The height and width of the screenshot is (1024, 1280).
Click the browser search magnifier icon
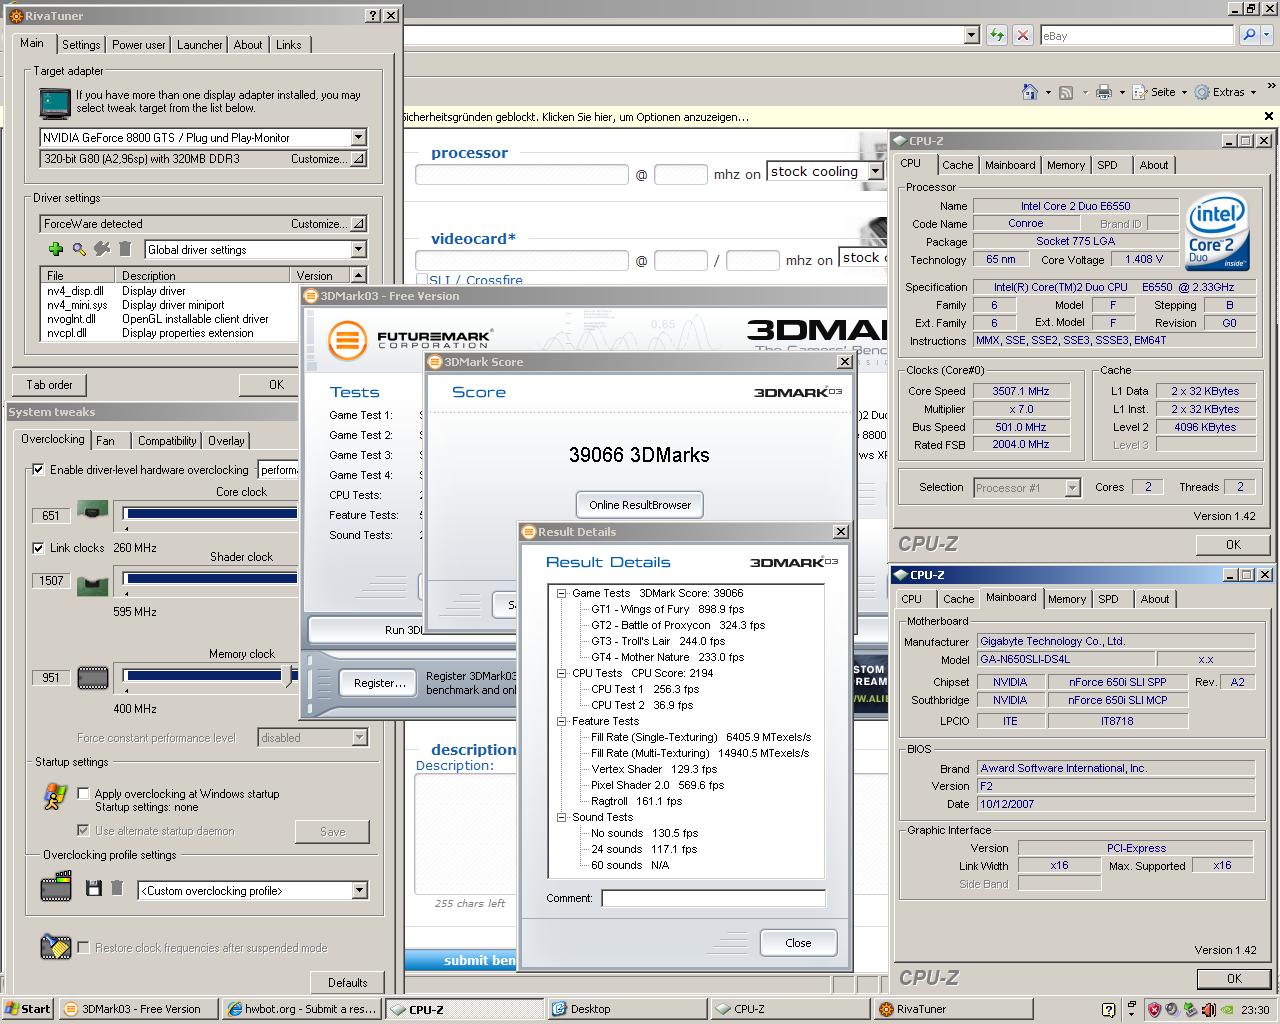[x=1249, y=35]
